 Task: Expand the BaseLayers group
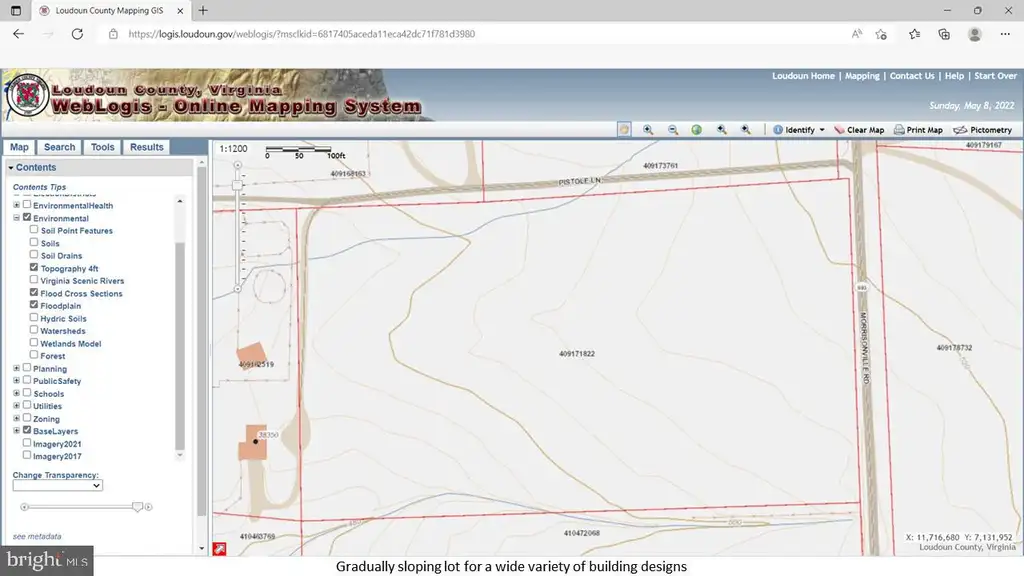[16, 430]
